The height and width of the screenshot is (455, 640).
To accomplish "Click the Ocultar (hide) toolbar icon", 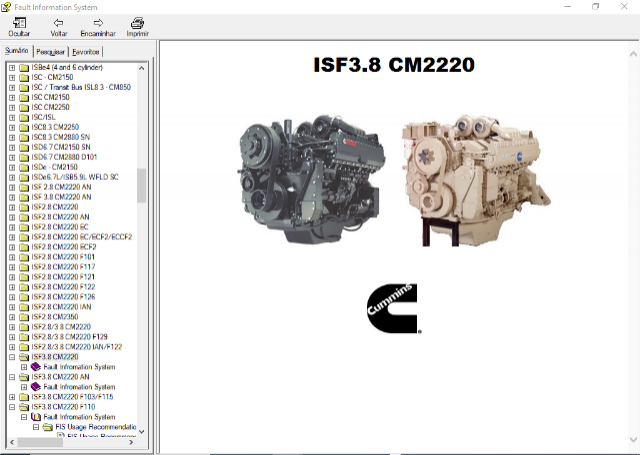I will 19,23.
